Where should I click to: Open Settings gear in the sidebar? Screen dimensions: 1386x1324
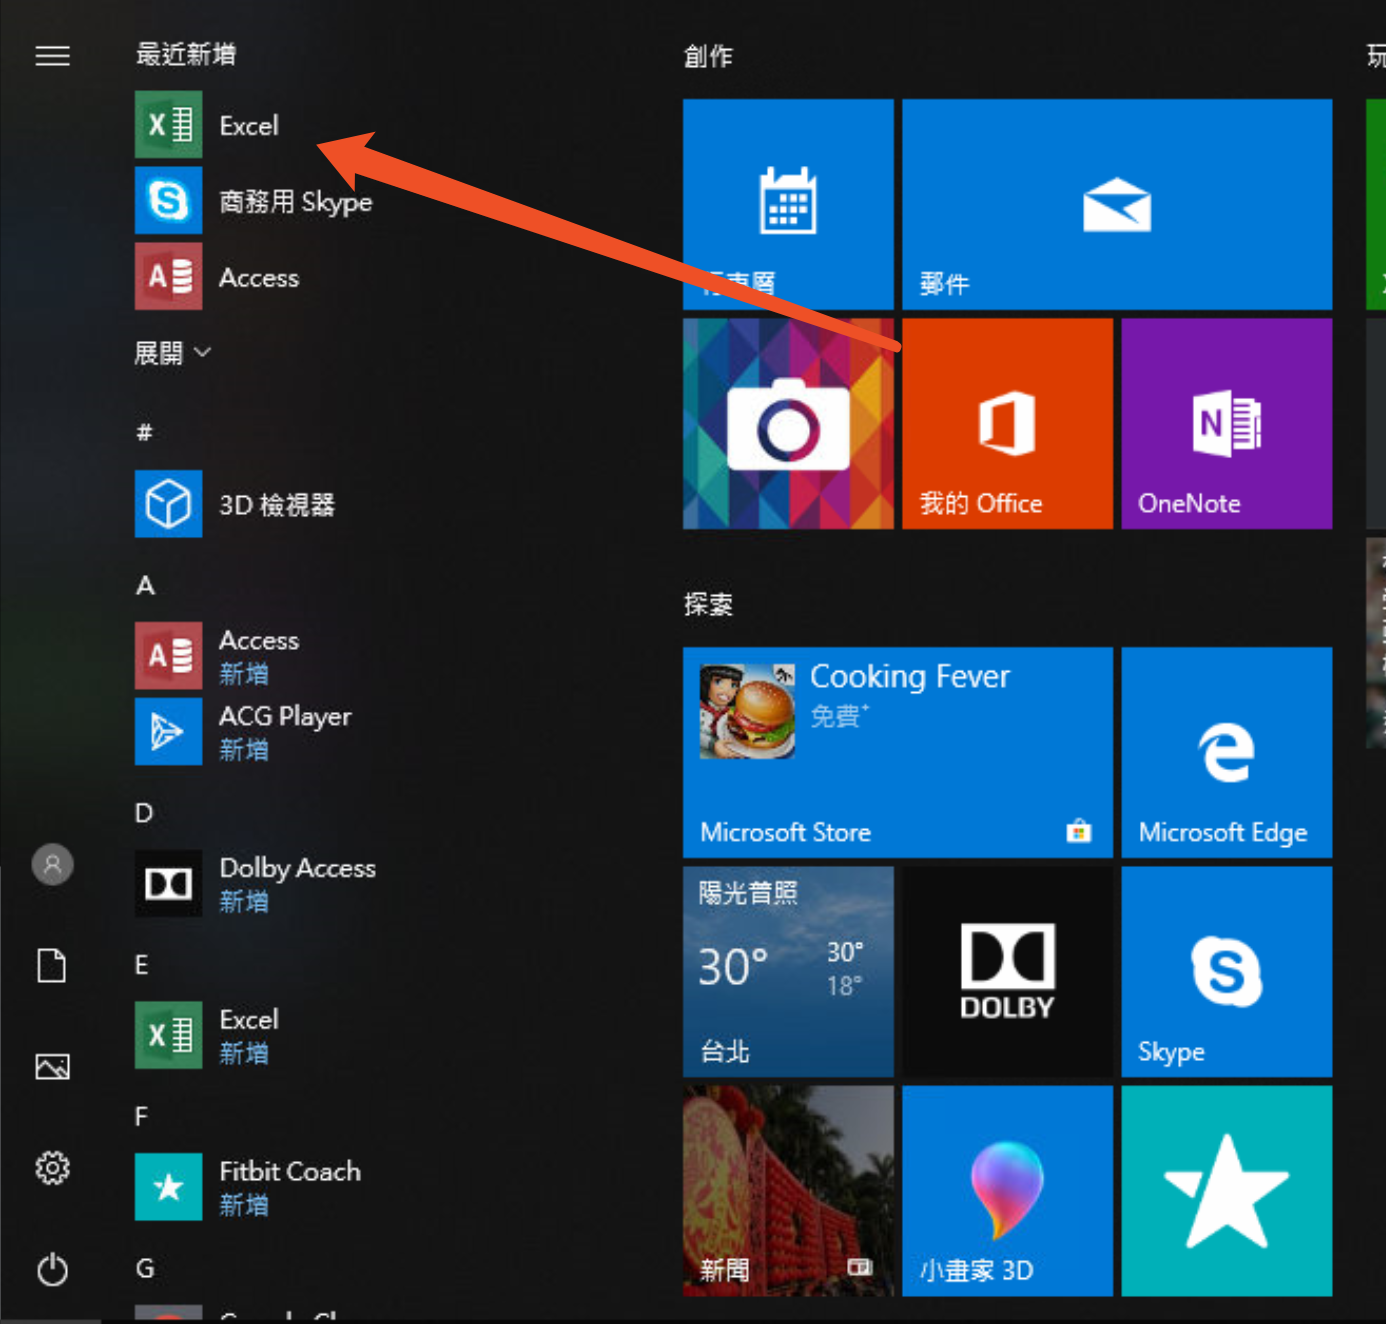coord(53,1167)
